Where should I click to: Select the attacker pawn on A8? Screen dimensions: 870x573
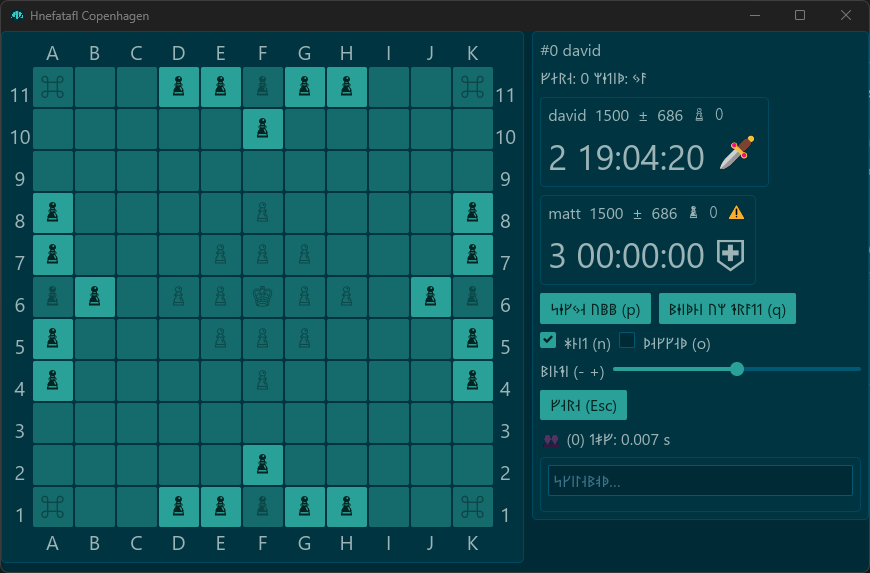tap(53, 213)
